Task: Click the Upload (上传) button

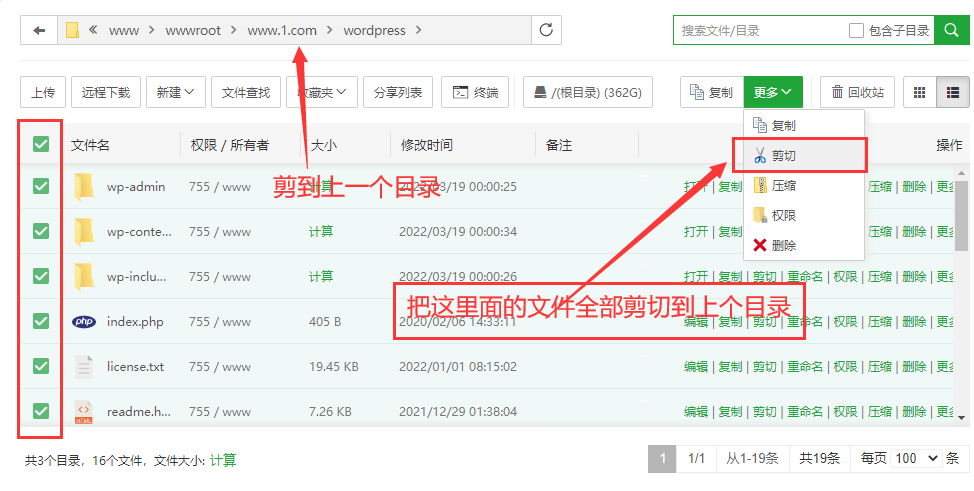Action: click(x=43, y=93)
